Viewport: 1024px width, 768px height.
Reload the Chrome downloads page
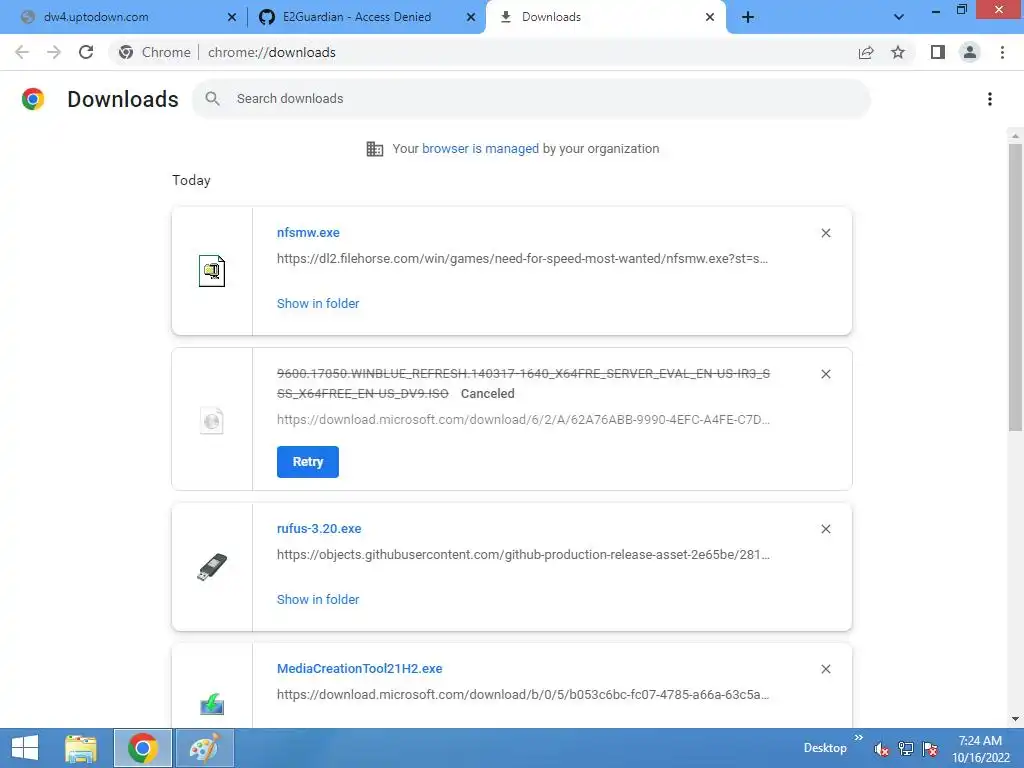pyautogui.click(x=86, y=52)
